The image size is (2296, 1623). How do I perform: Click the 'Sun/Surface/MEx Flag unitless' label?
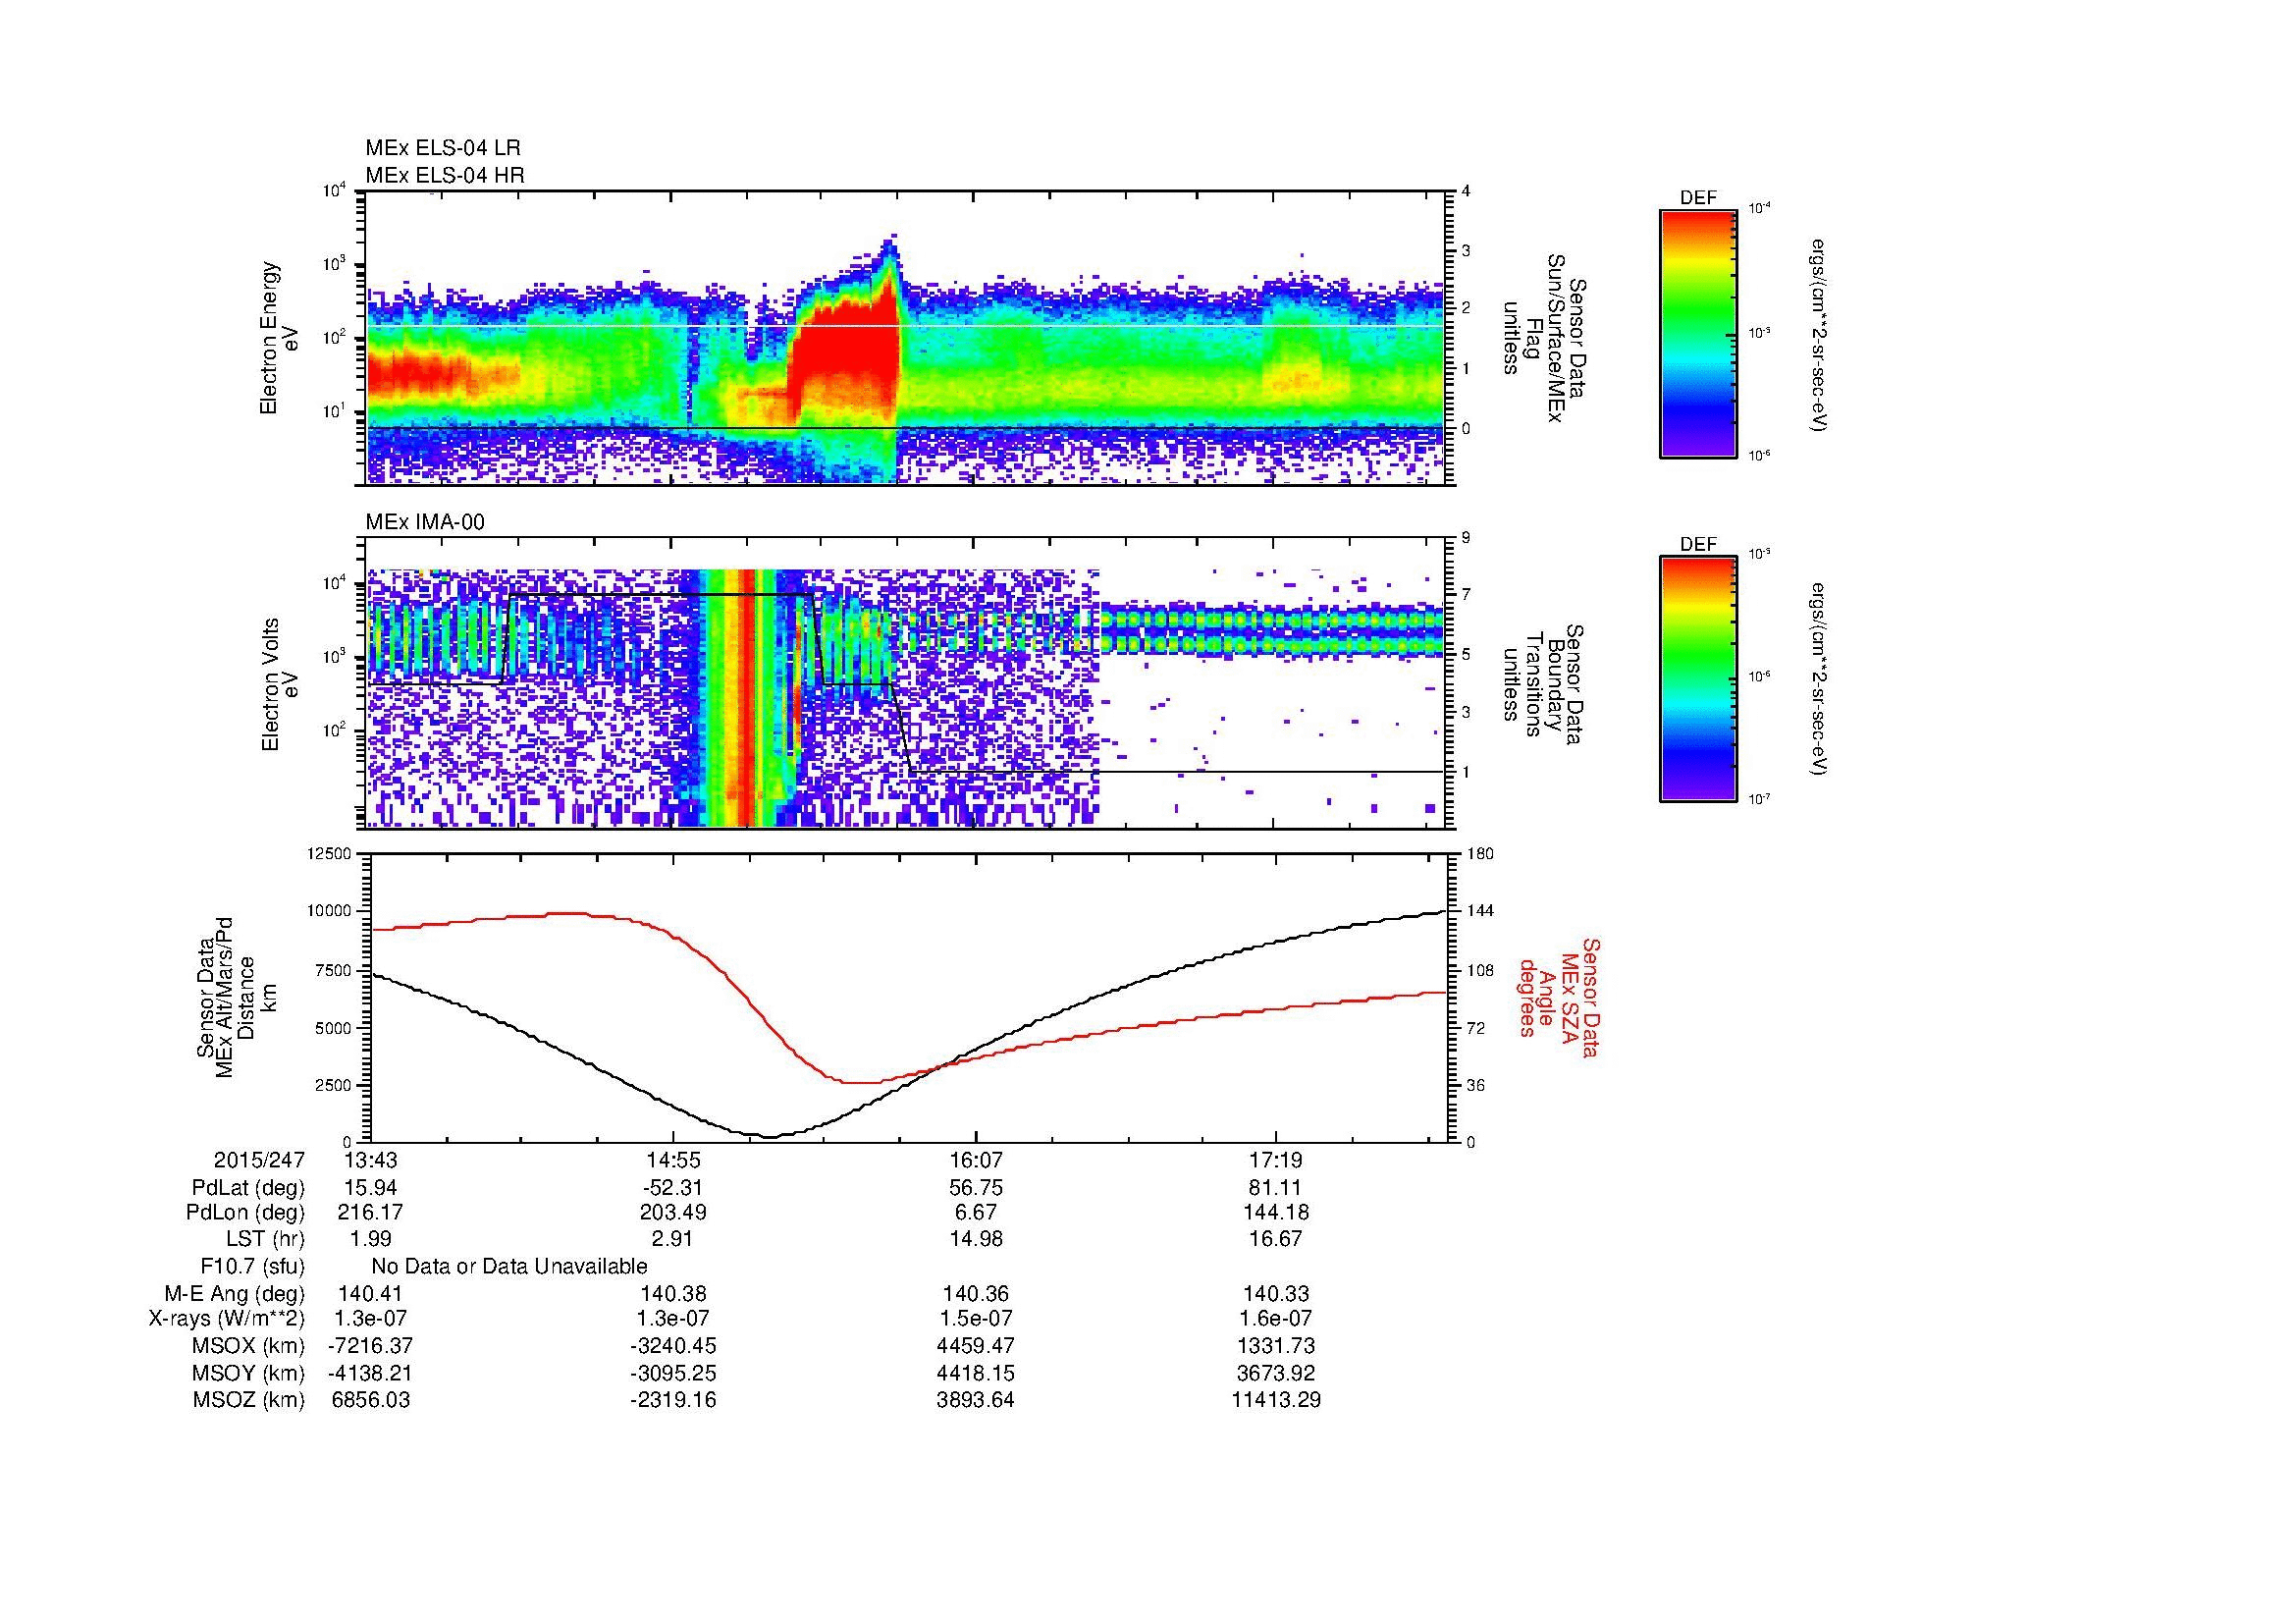click(1546, 338)
